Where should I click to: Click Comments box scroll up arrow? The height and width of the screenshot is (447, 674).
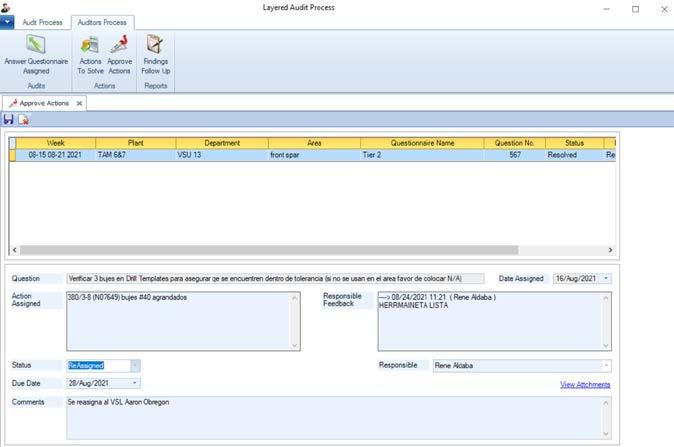tap(606, 403)
